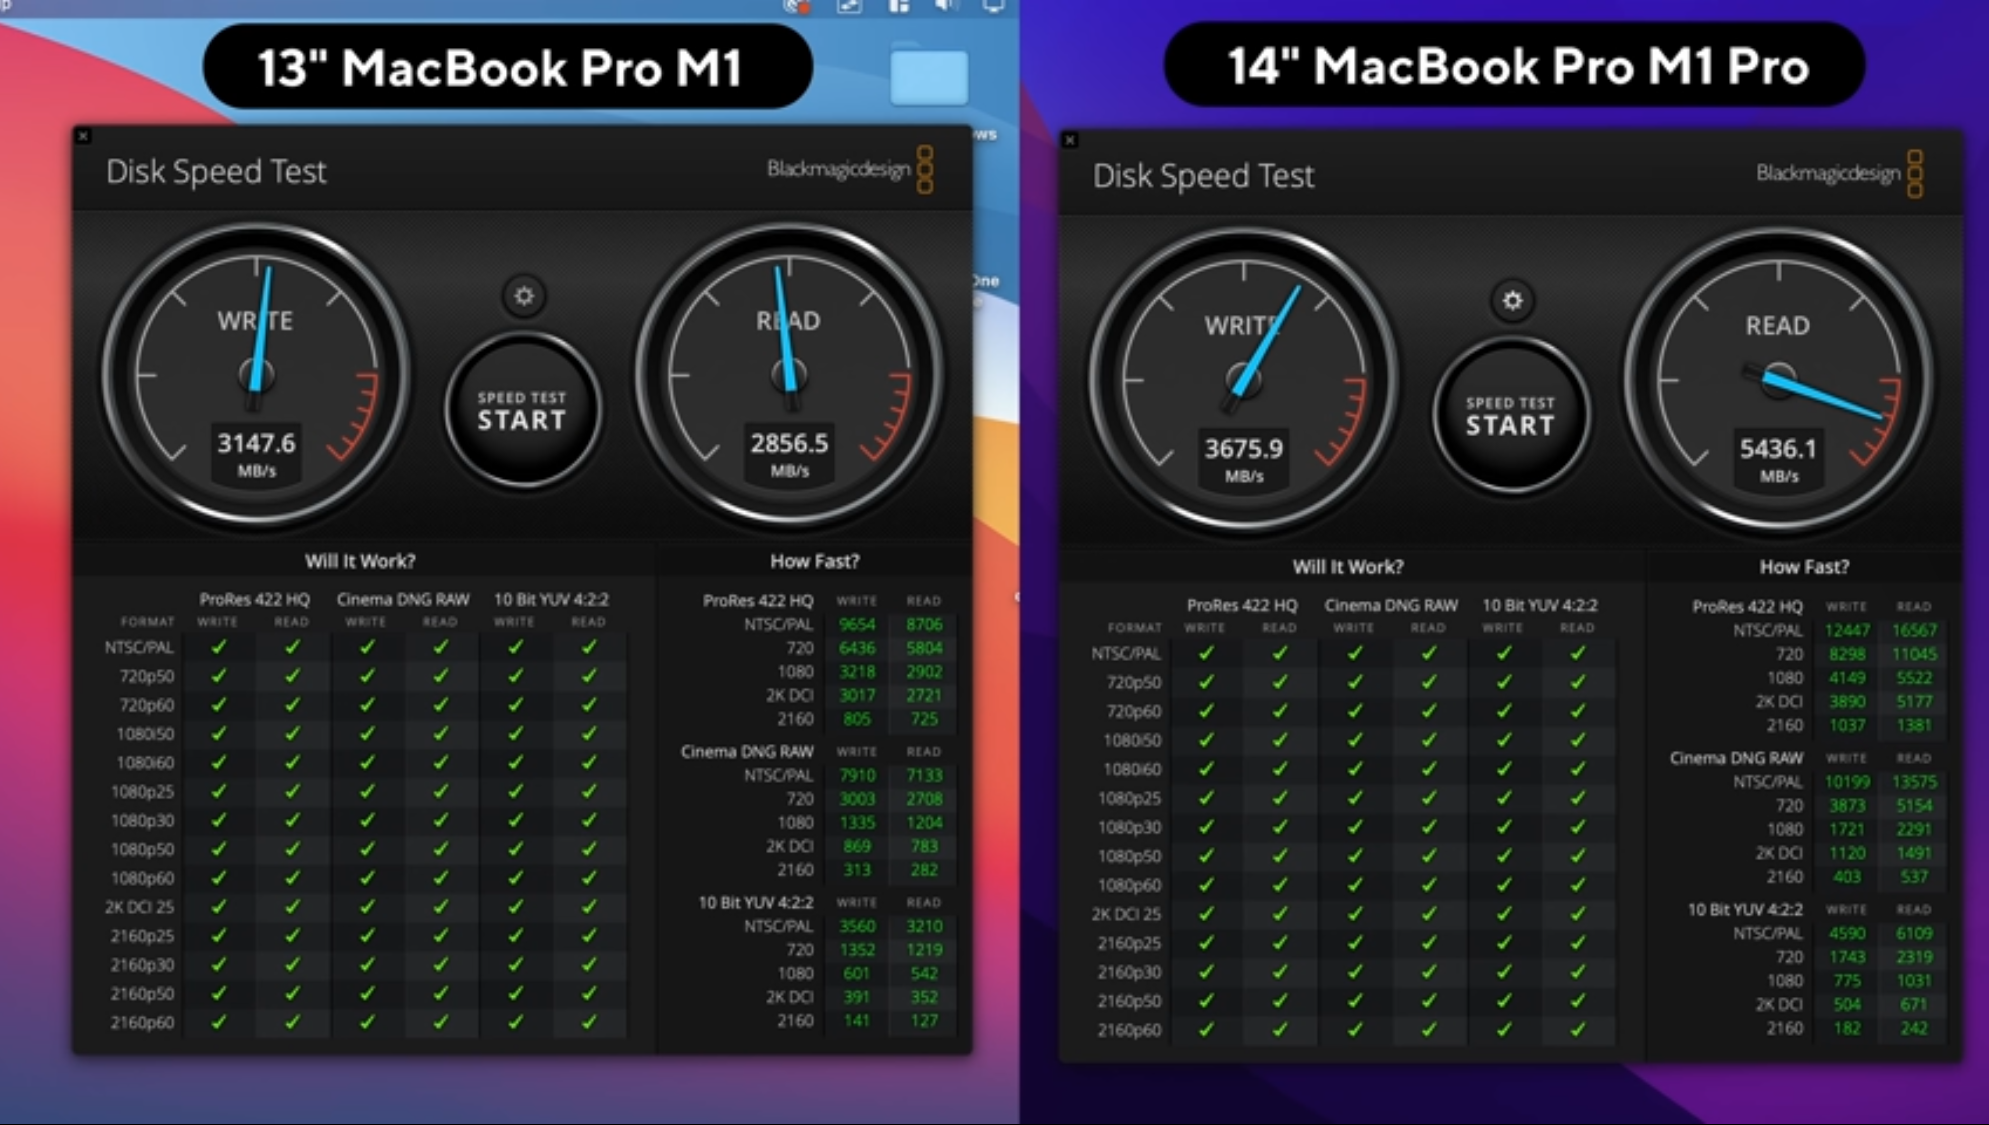Click the value 7133 under Cinema DNG RAW

click(x=924, y=775)
